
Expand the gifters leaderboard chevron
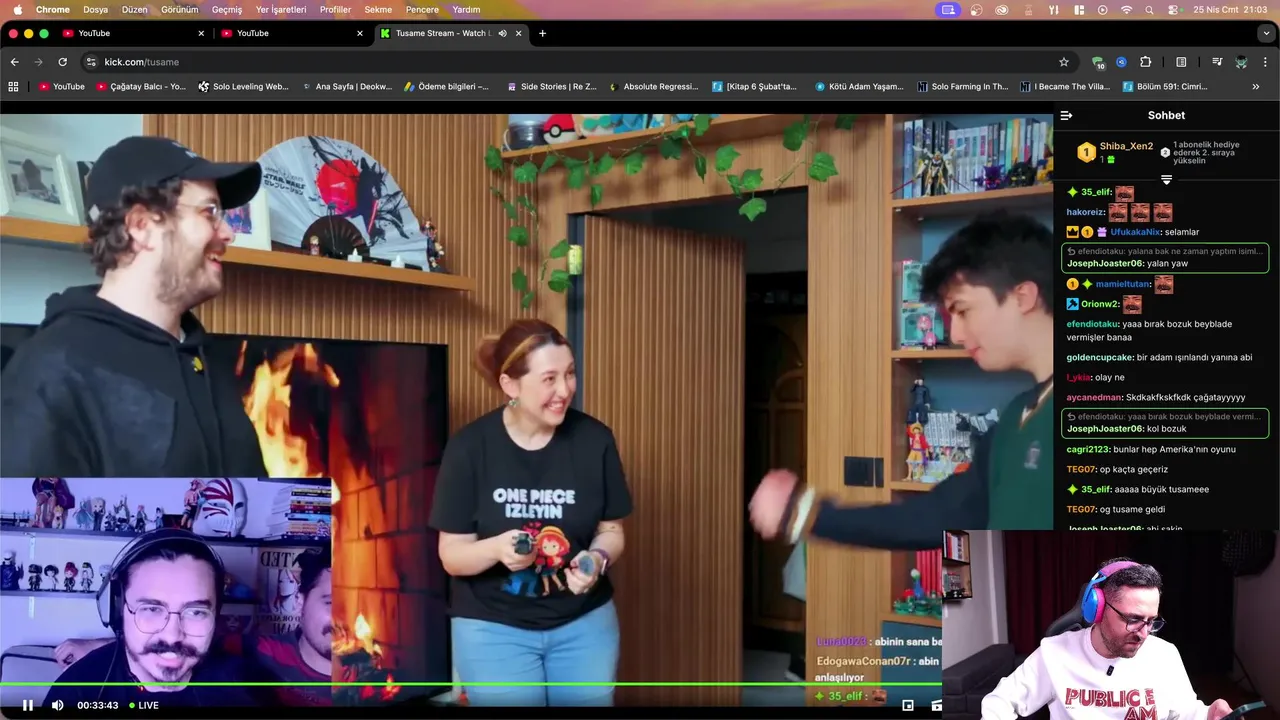pyautogui.click(x=1166, y=180)
